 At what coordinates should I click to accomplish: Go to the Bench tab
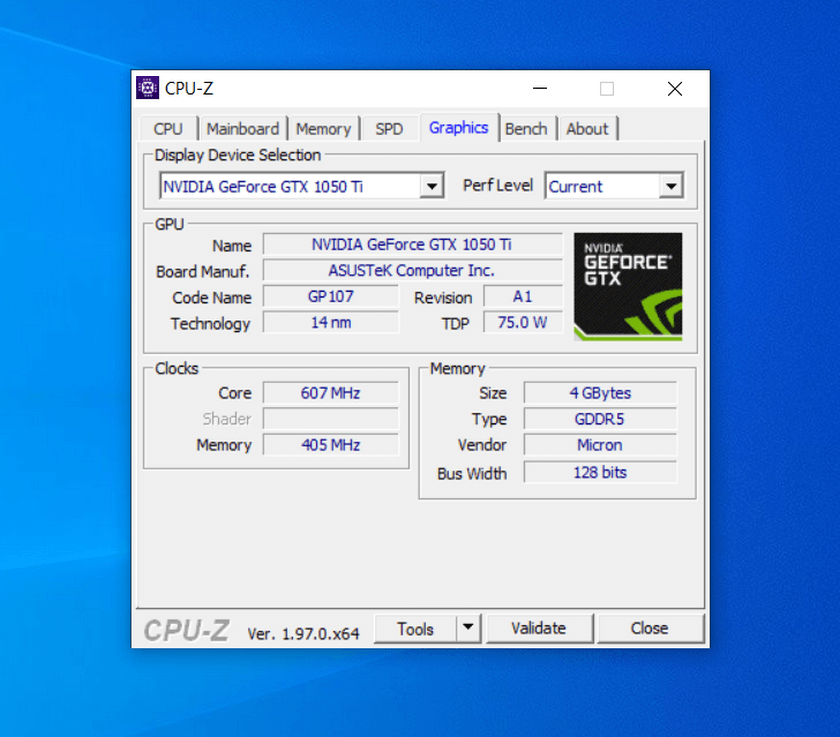point(526,129)
